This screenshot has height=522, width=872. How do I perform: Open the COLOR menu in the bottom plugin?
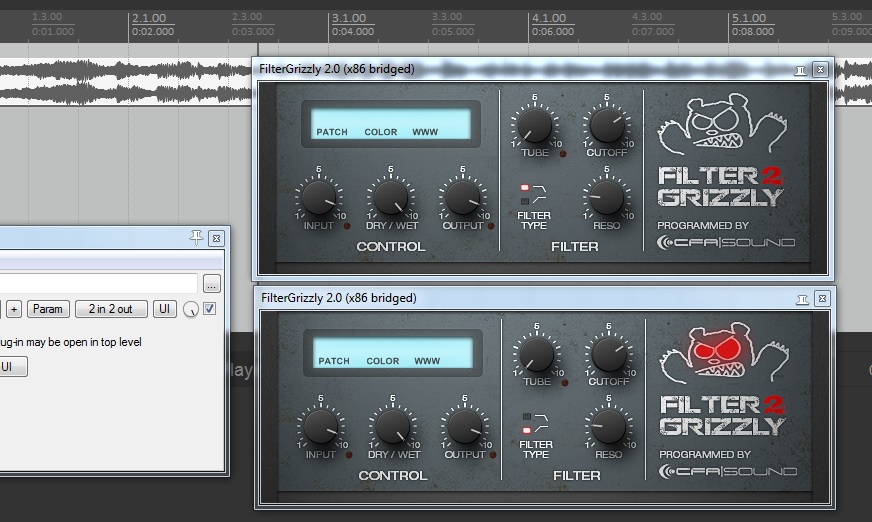pyautogui.click(x=383, y=361)
